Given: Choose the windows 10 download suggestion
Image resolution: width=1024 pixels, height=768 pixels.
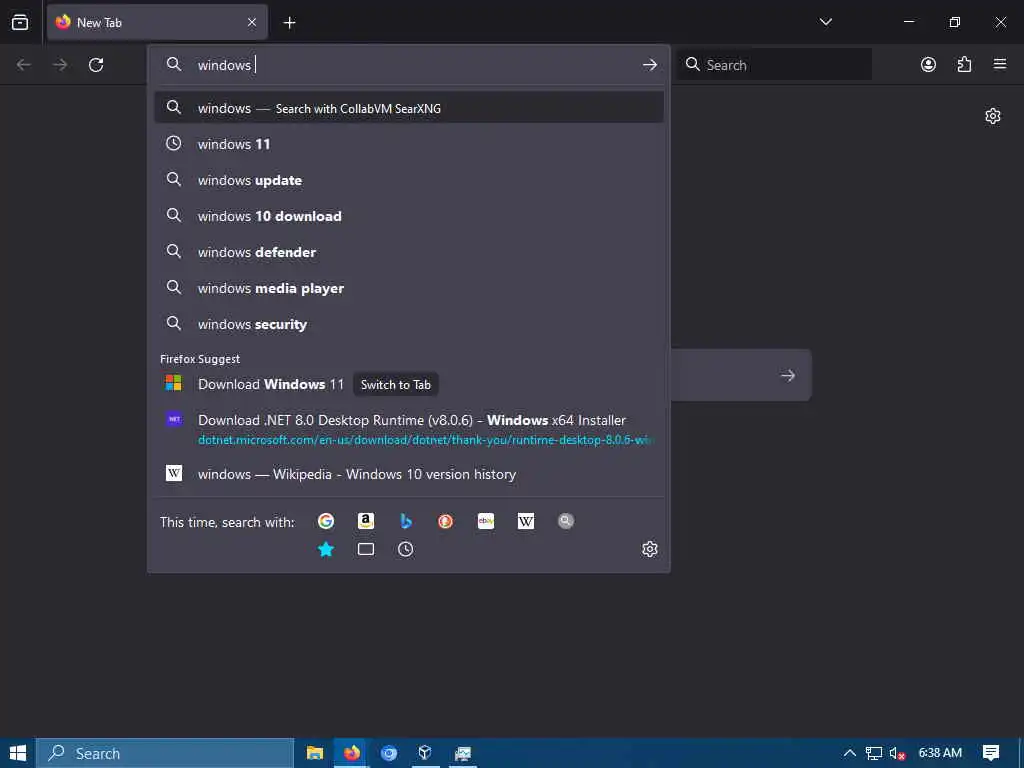Looking at the screenshot, I should 409,216.
